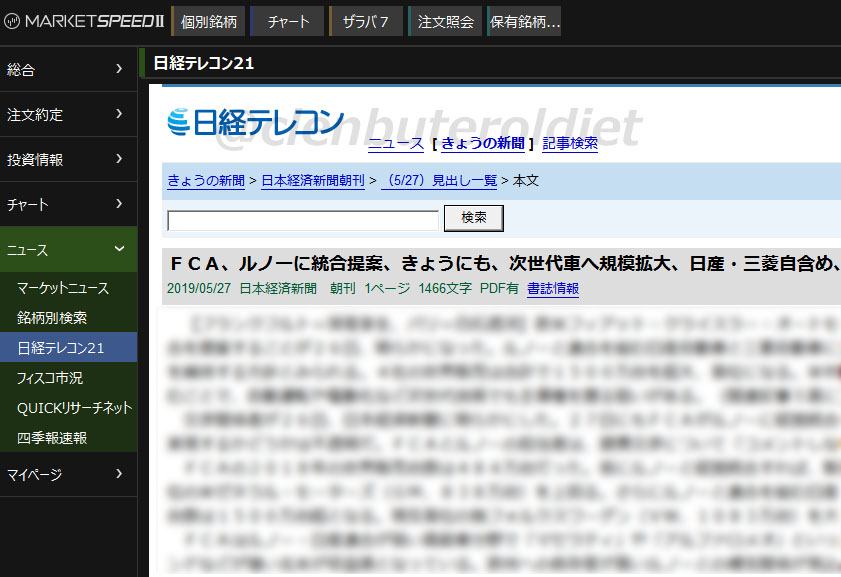Click the FCA Renault article headline
Image resolution: width=841 pixels, height=577 pixels.
pos(504,264)
